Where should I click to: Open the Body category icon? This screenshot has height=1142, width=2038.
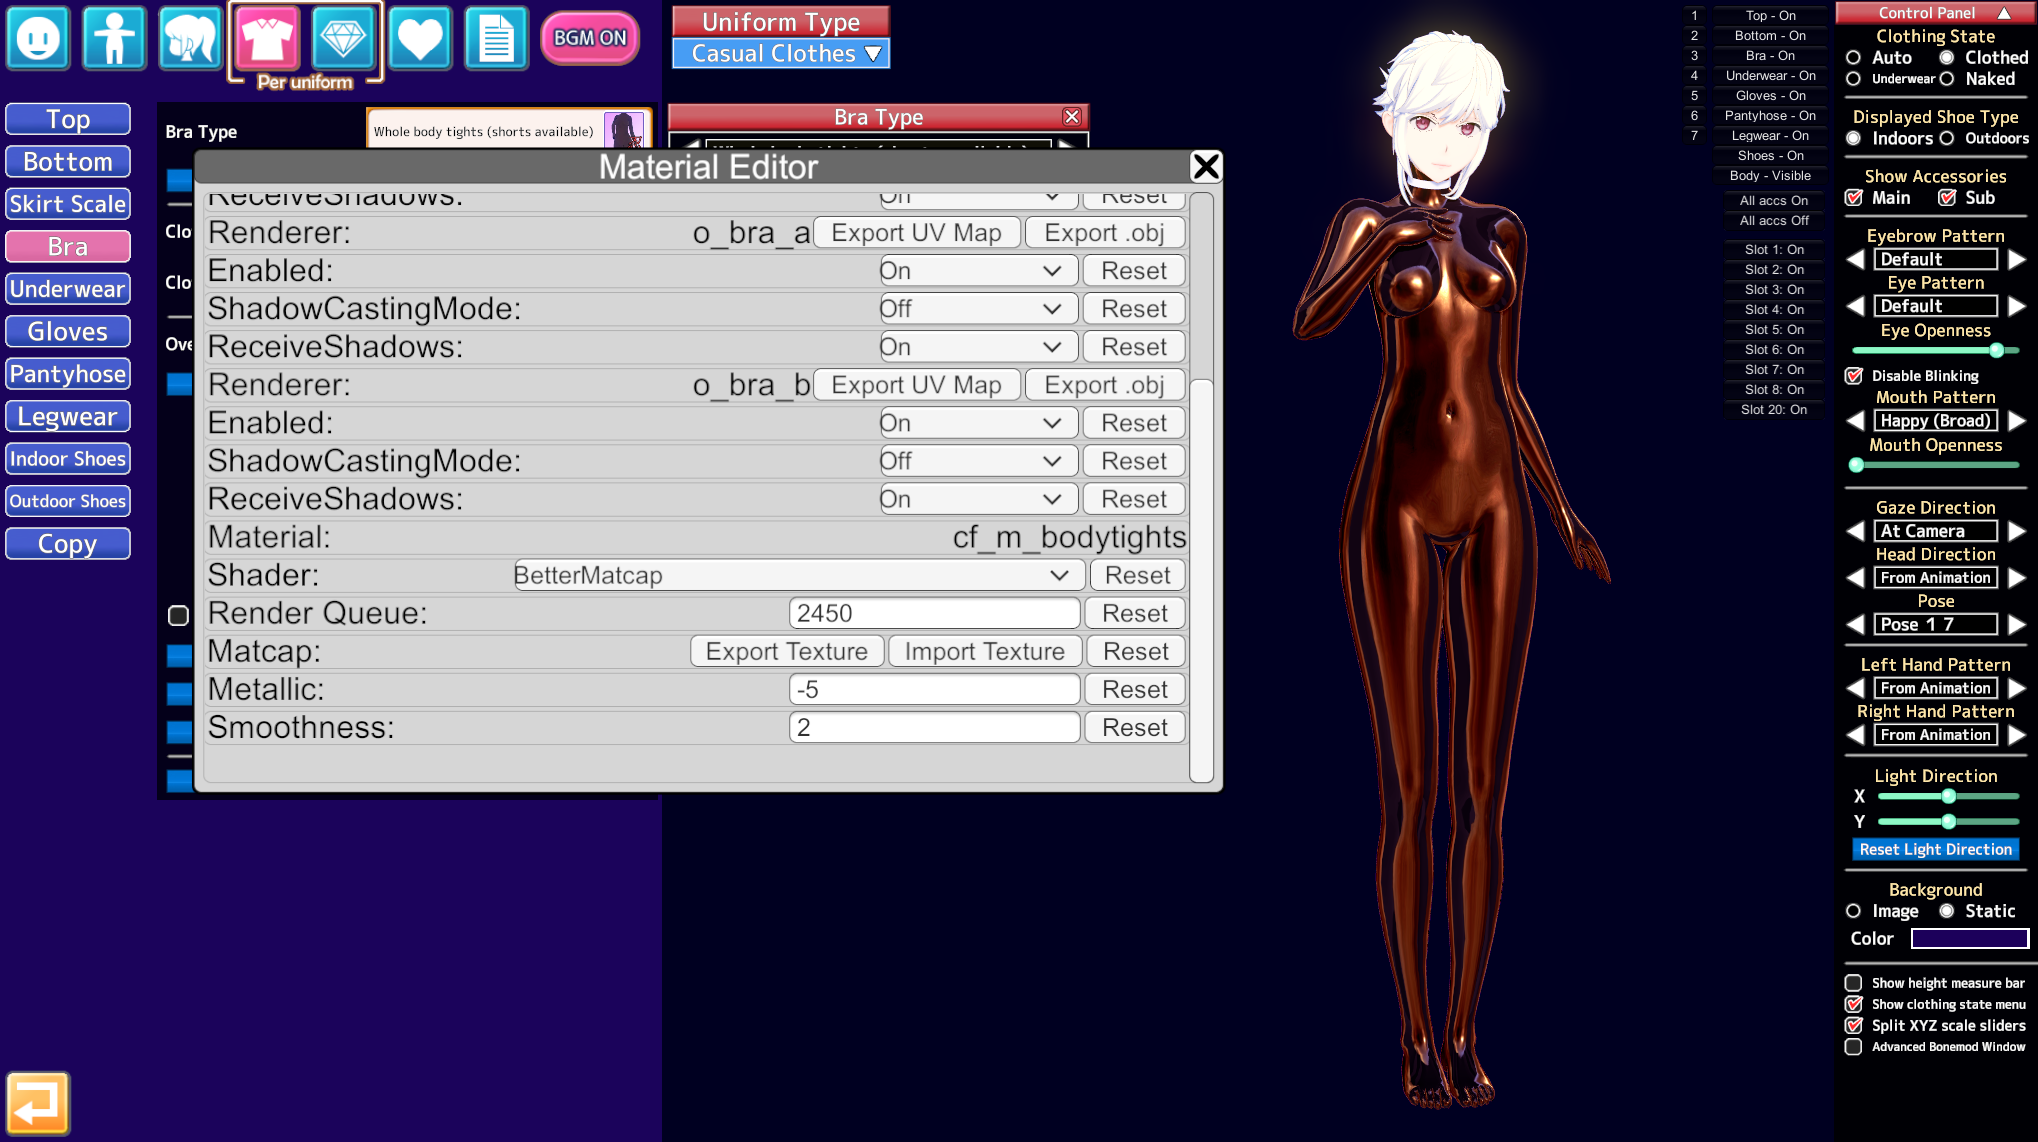coord(114,38)
